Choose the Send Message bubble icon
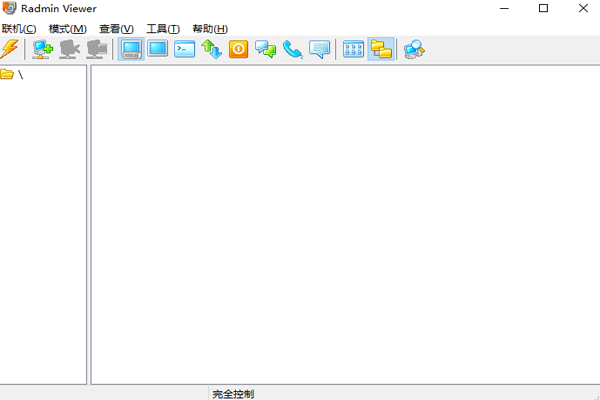 [x=320, y=49]
